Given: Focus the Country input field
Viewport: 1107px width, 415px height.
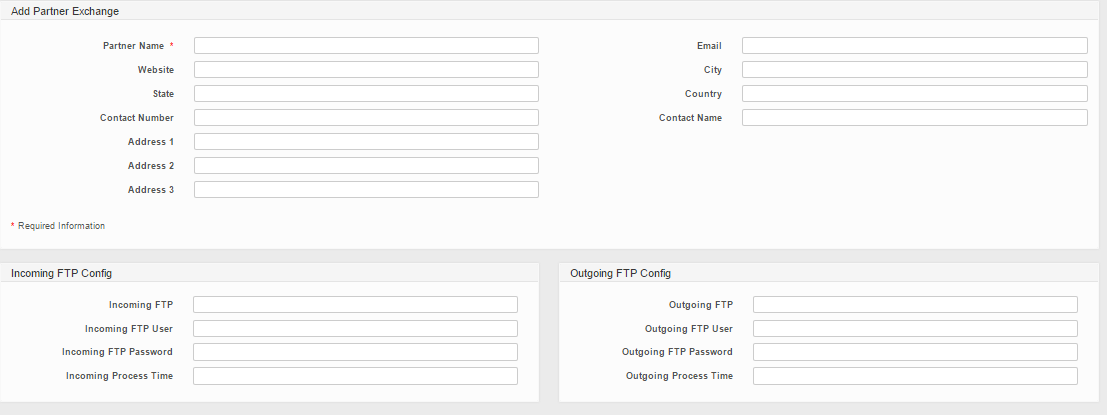Looking at the screenshot, I should point(914,94).
